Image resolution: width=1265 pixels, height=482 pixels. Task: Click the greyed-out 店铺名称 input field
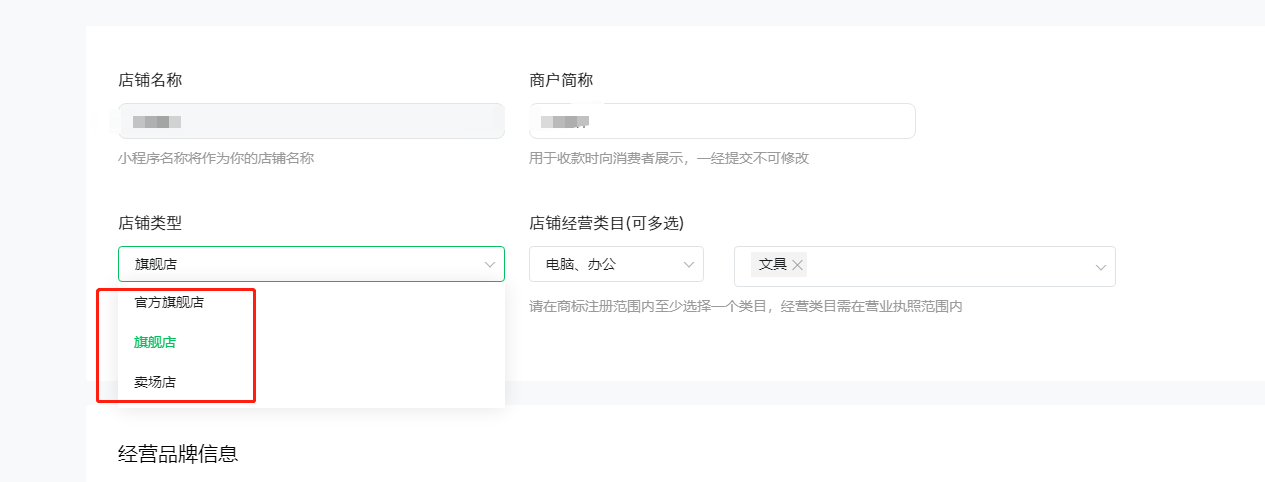pos(311,121)
